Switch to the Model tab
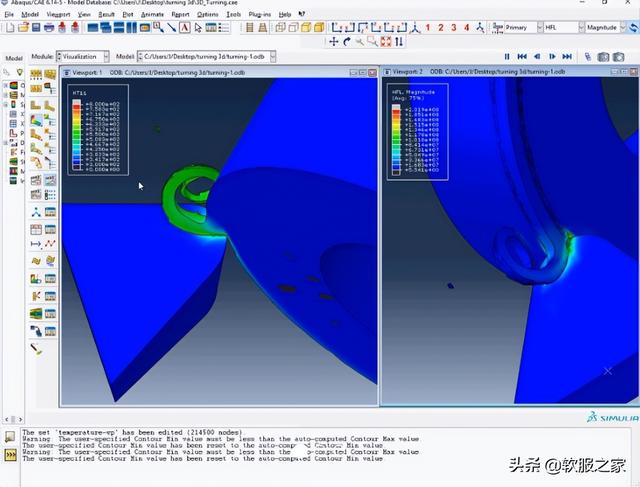 14,58
